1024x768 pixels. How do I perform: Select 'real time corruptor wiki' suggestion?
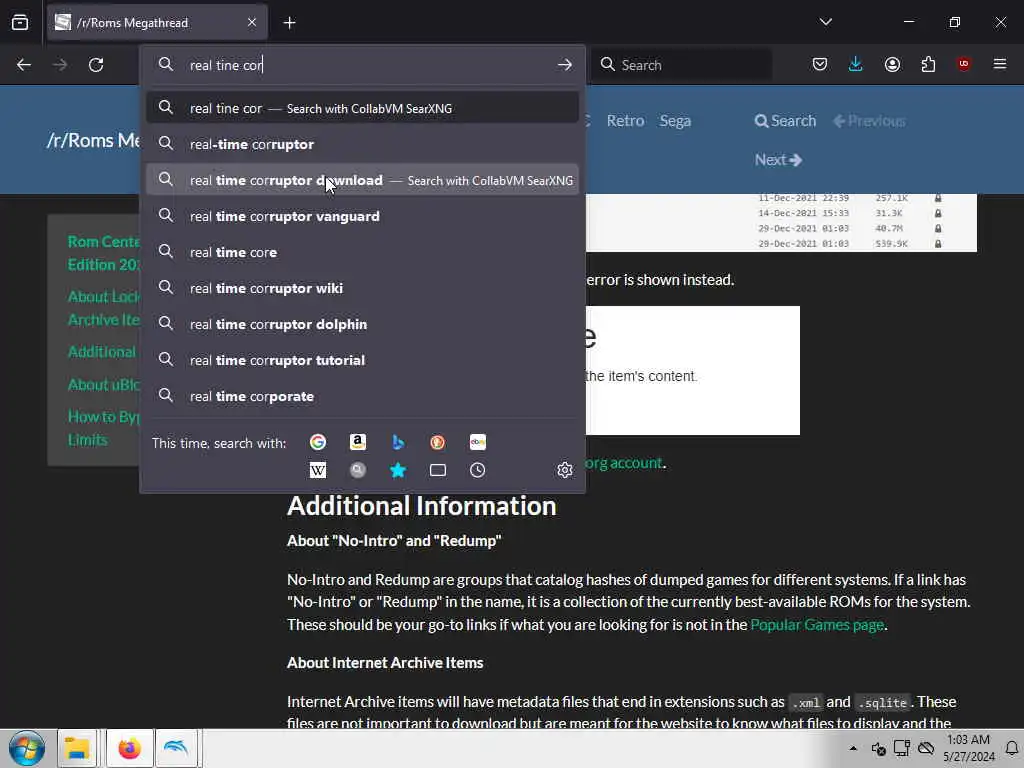[x=362, y=287]
